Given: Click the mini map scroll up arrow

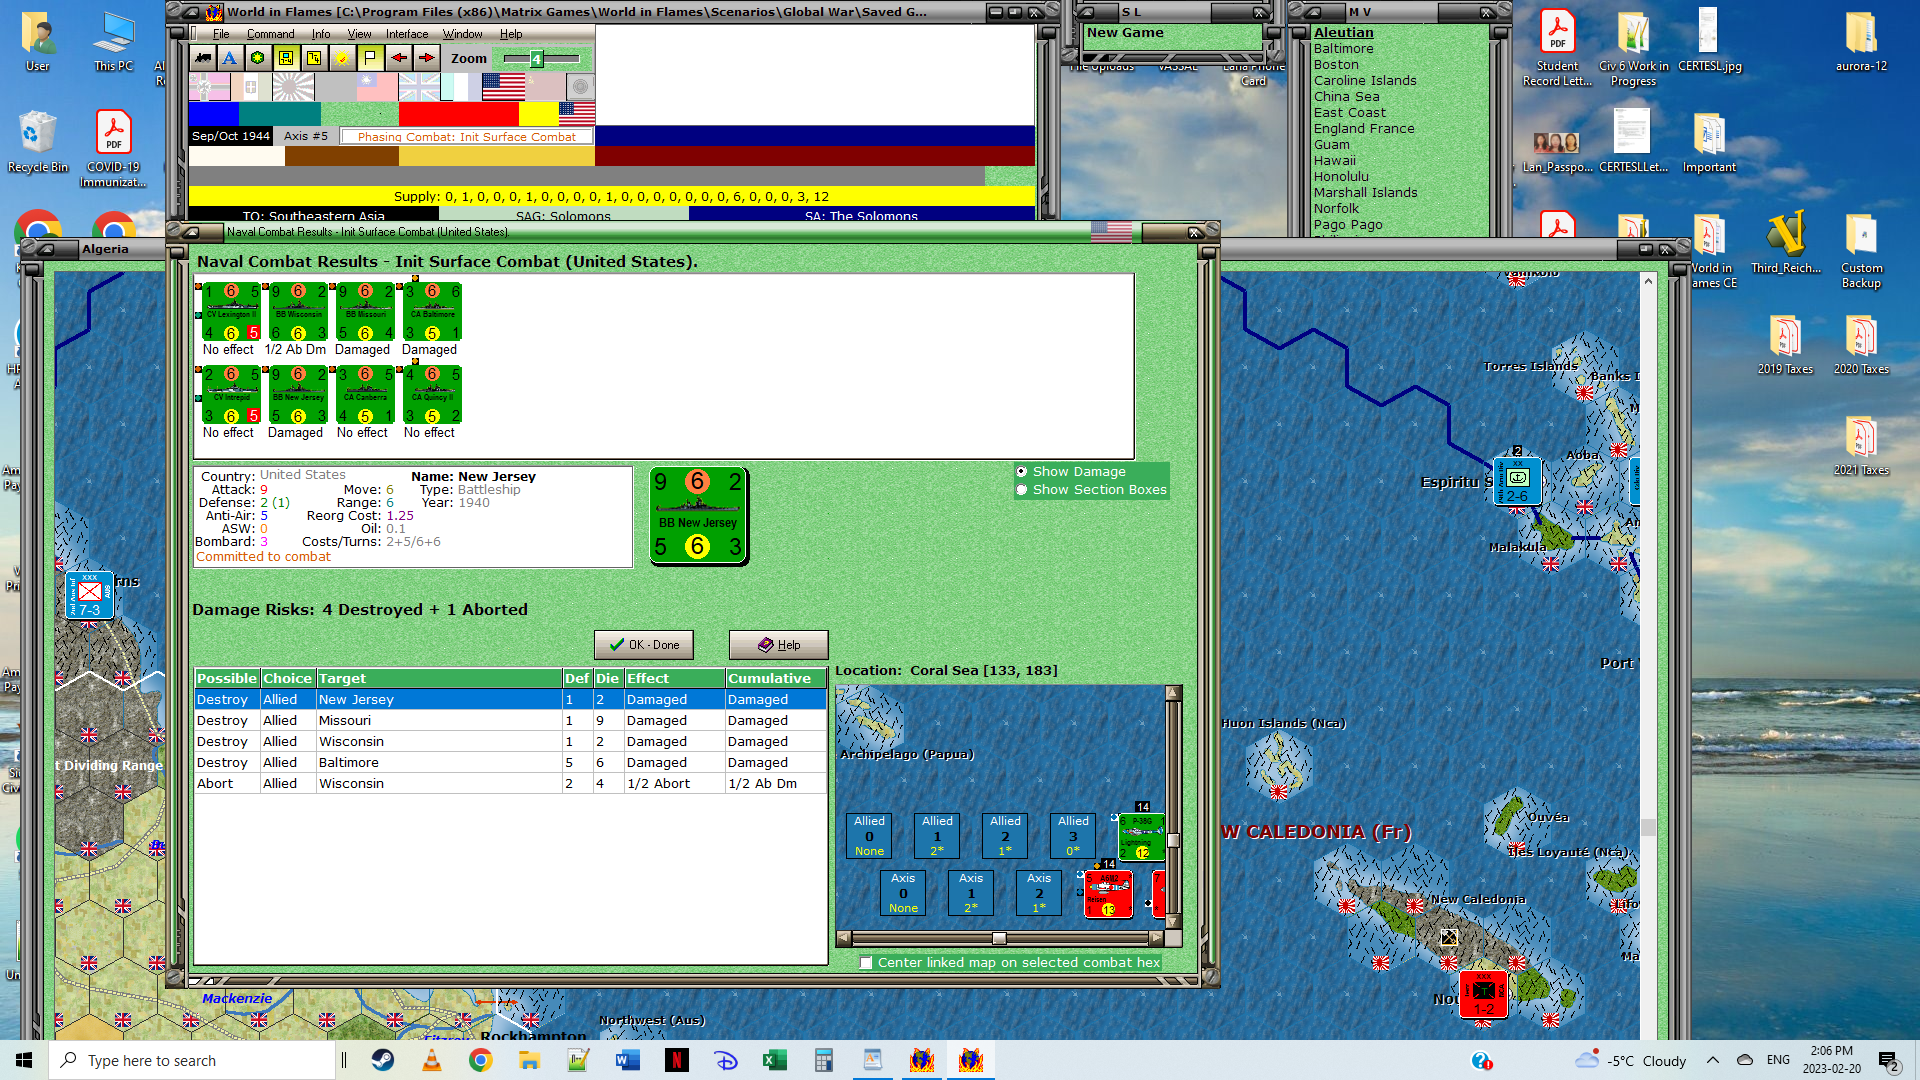Looking at the screenshot, I should pyautogui.click(x=1173, y=692).
